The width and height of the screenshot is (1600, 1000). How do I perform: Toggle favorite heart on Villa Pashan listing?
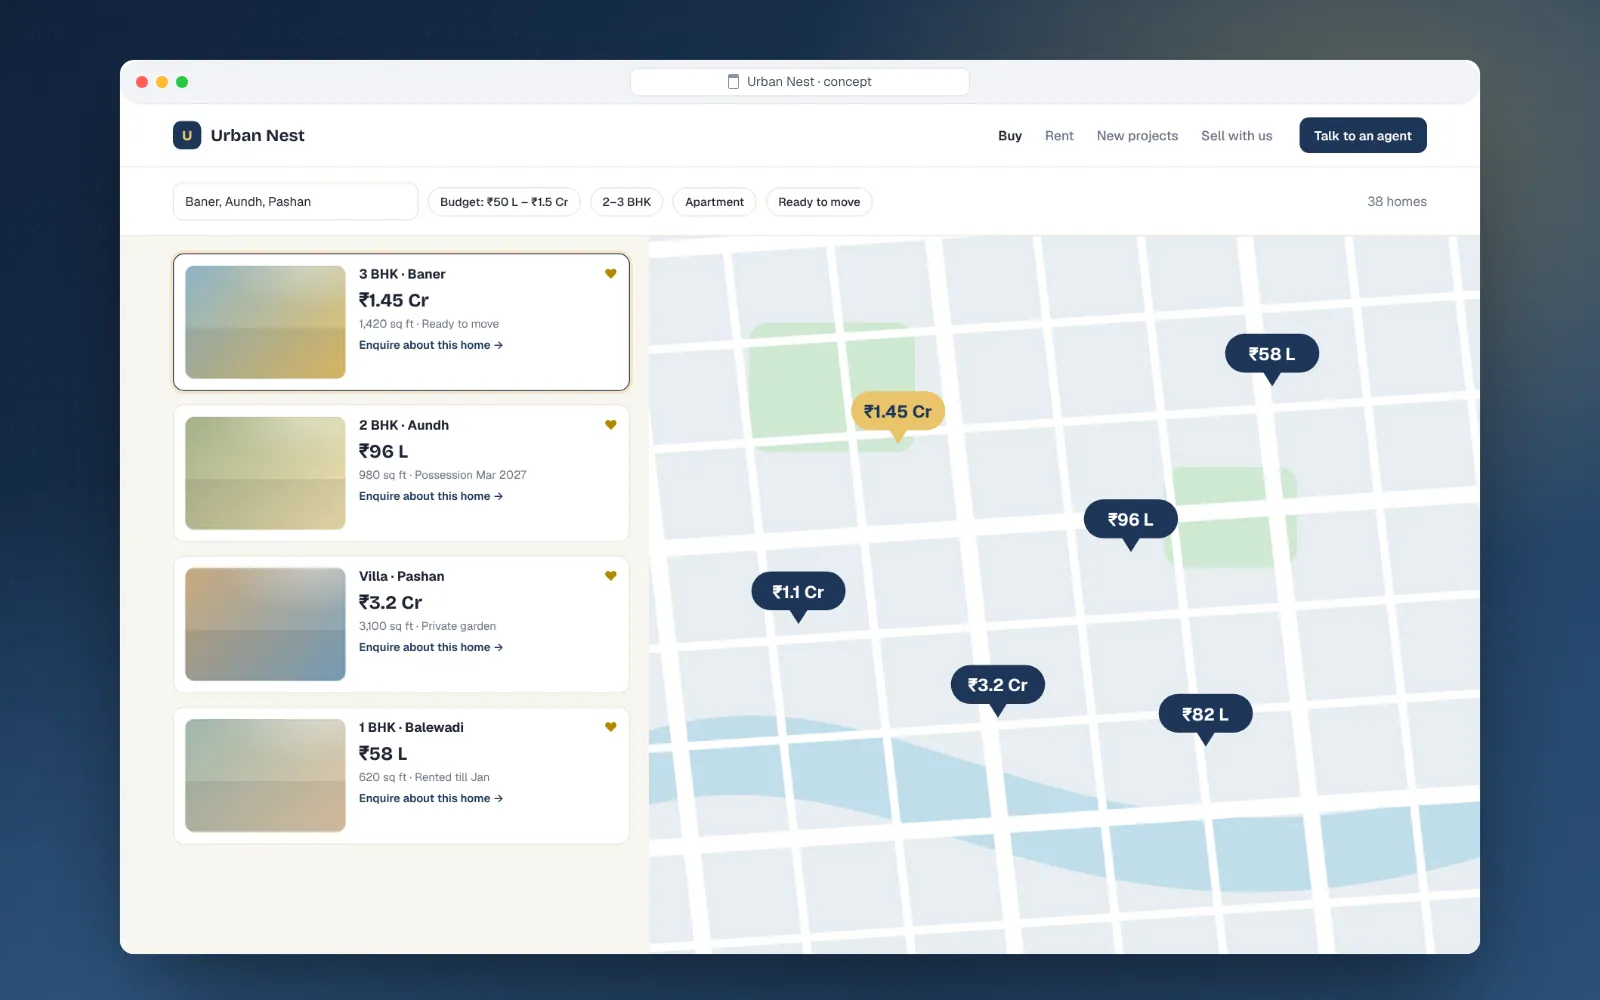(610, 576)
